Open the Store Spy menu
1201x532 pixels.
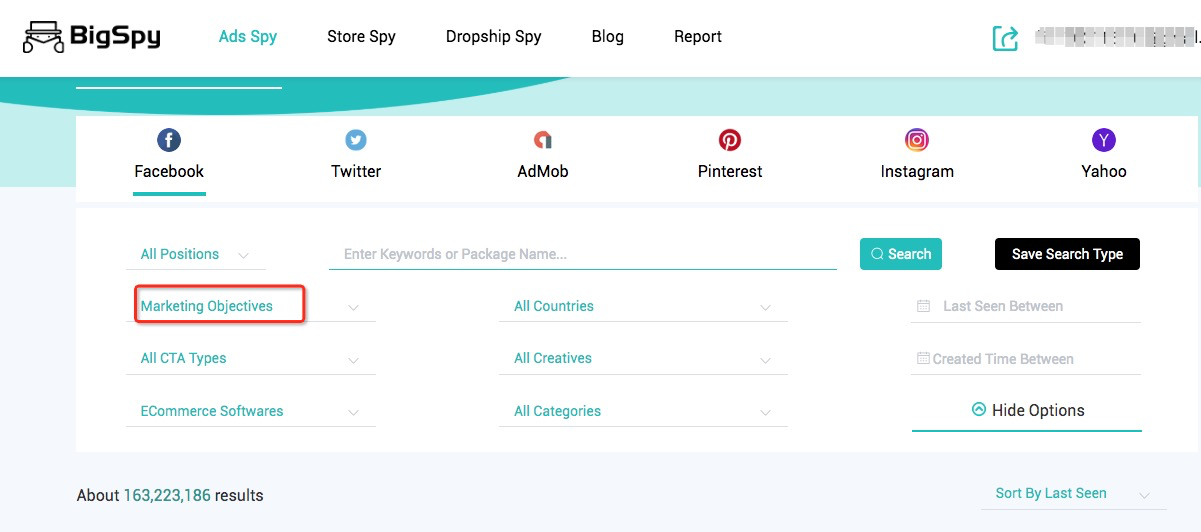(x=361, y=37)
